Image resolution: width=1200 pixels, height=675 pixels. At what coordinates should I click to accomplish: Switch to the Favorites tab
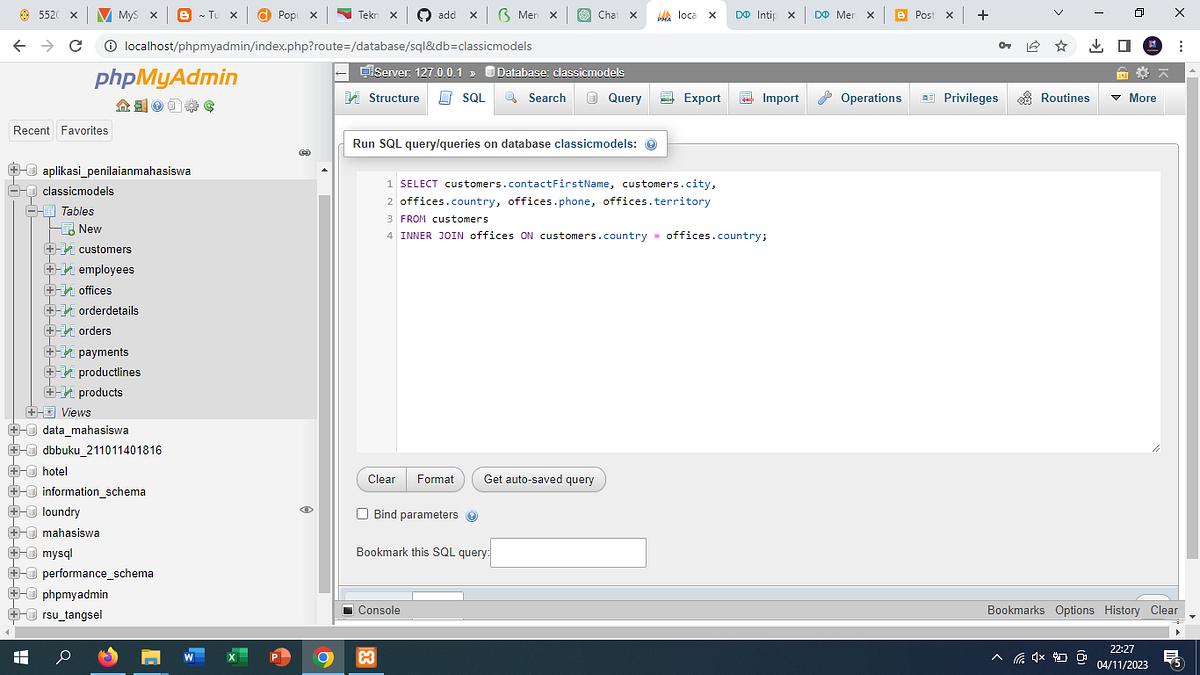(x=83, y=130)
